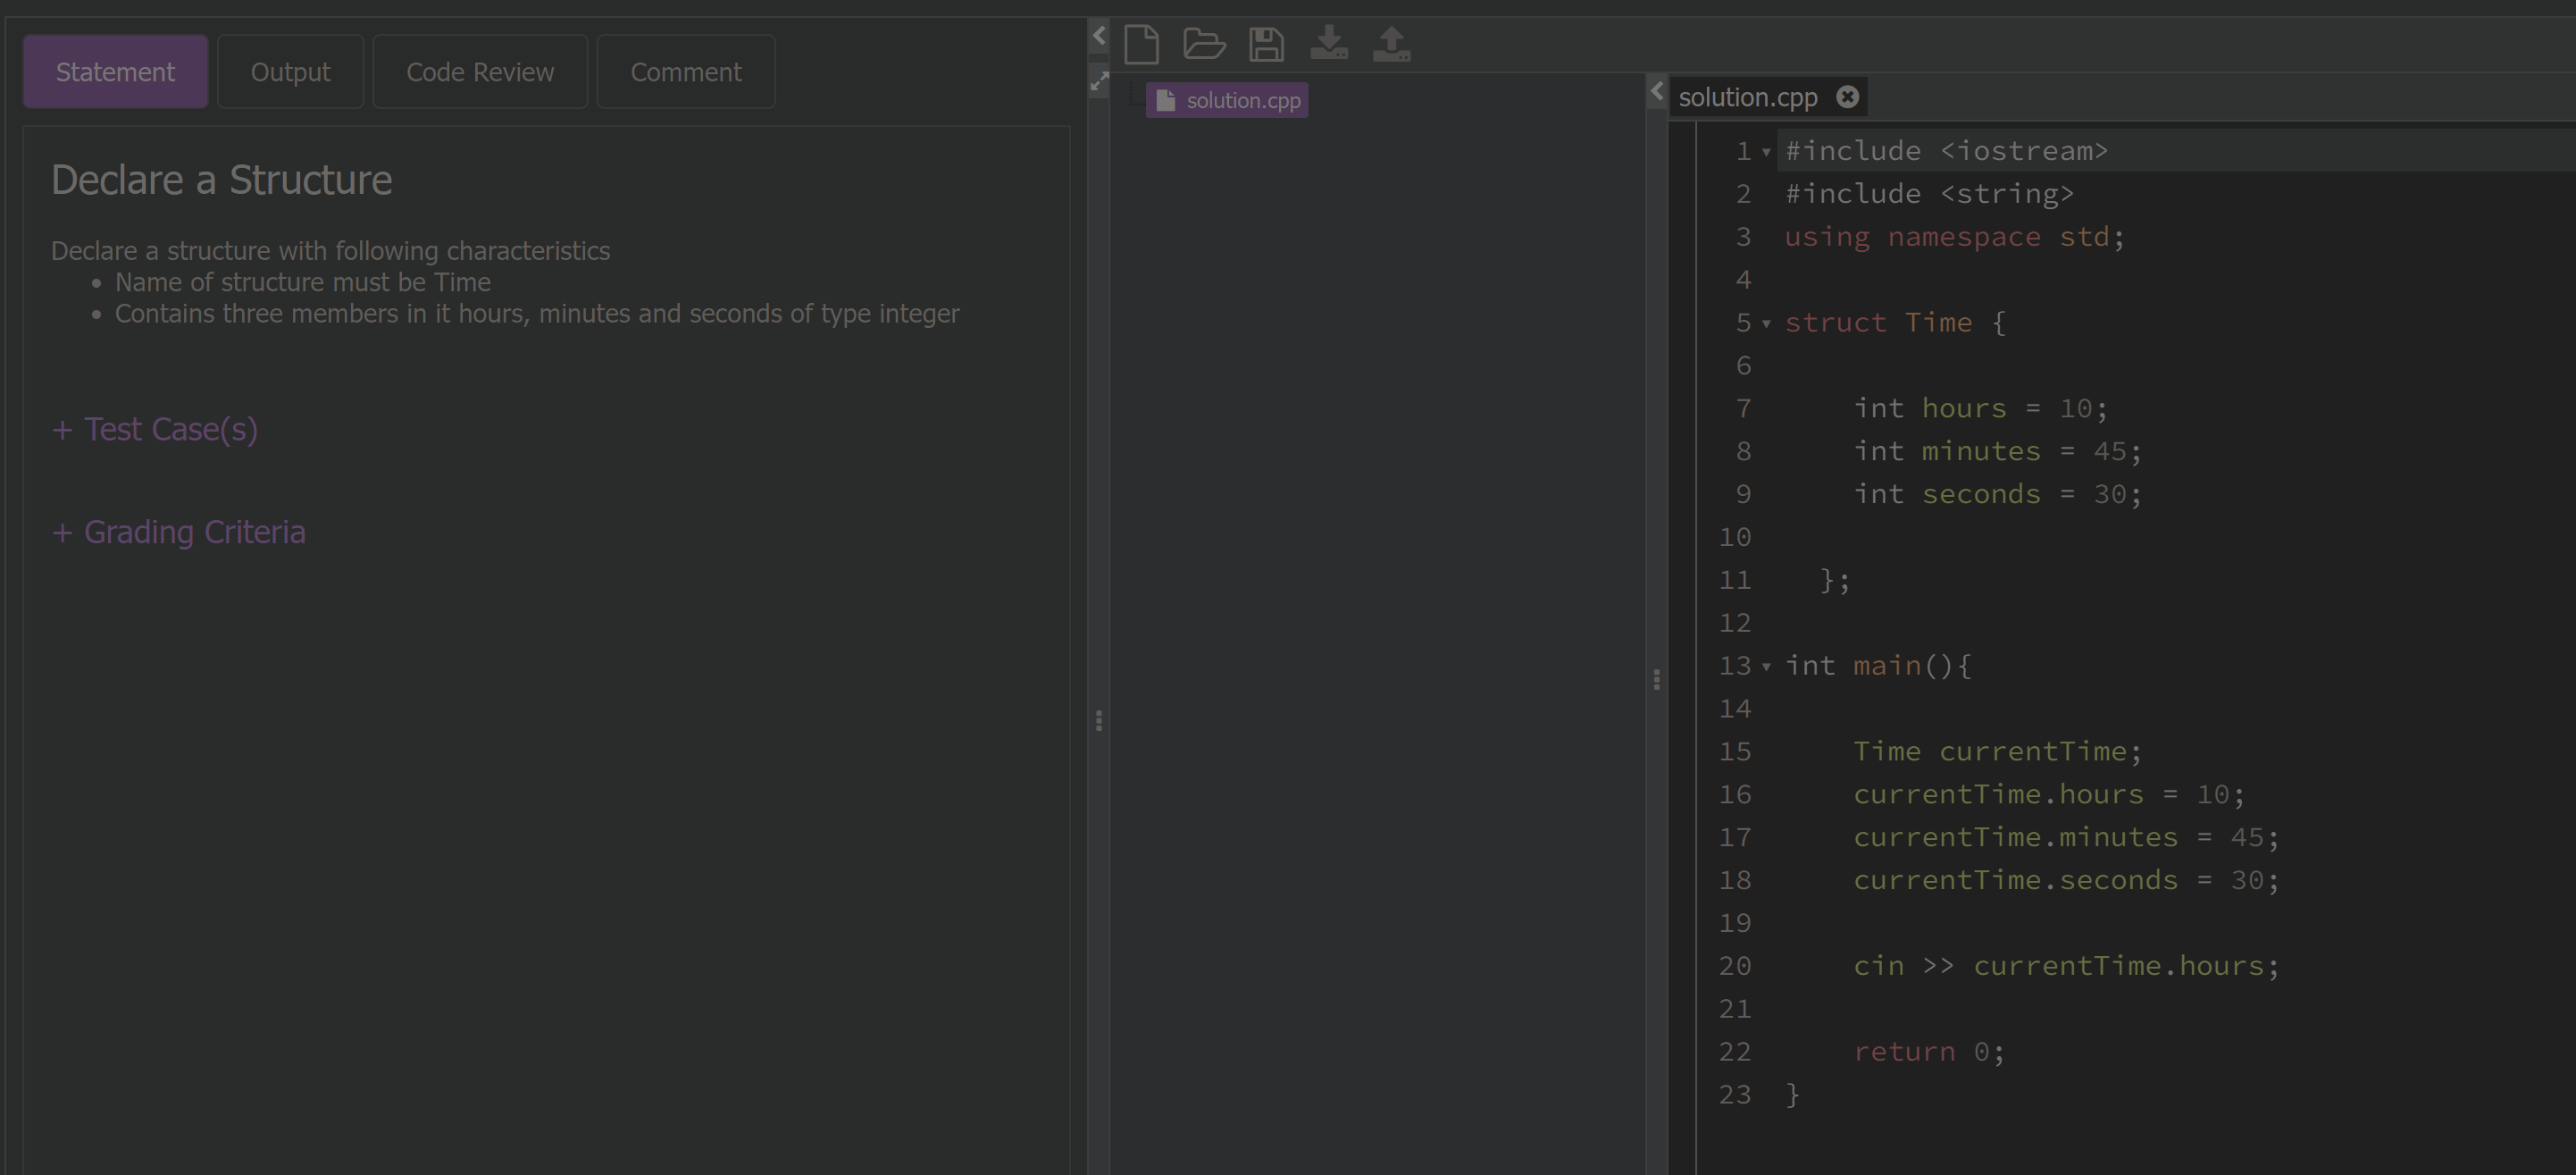Expand the Test Case(s) section
This screenshot has width=2576, height=1175.
(x=155, y=428)
